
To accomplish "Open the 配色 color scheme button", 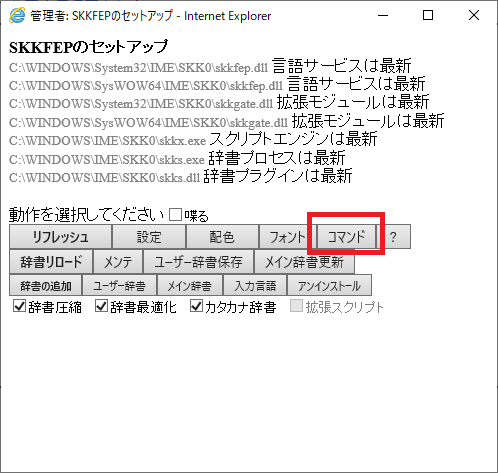I will point(222,237).
